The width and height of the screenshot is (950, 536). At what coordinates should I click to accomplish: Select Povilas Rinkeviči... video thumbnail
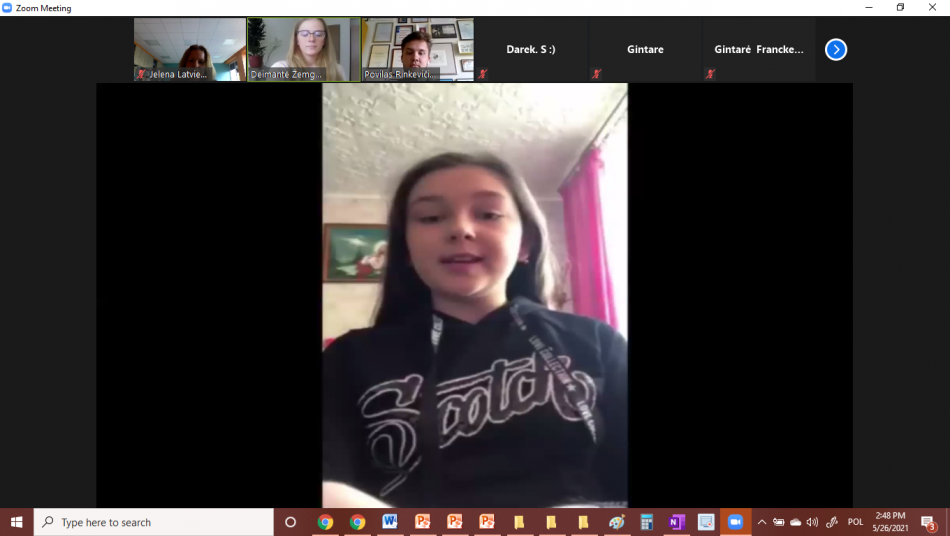[417, 49]
